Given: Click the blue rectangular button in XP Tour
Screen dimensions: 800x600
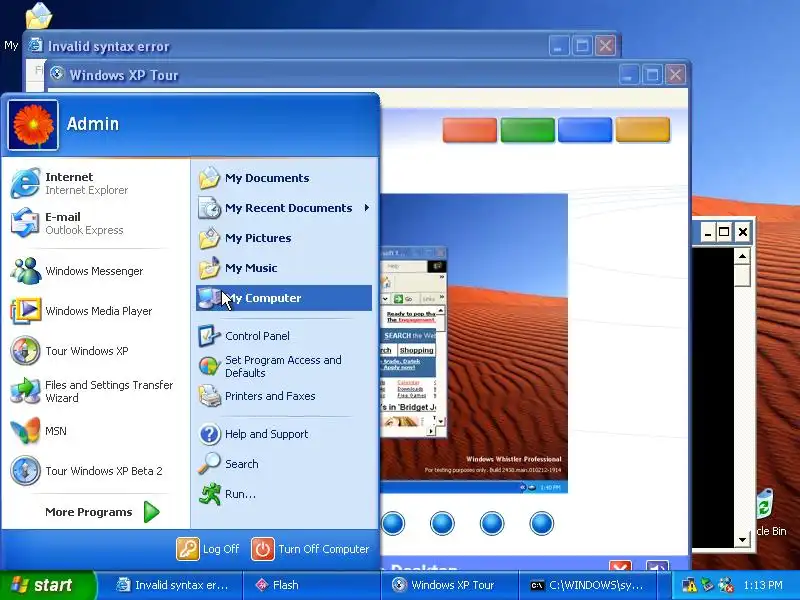Looking at the screenshot, I should (x=585, y=130).
